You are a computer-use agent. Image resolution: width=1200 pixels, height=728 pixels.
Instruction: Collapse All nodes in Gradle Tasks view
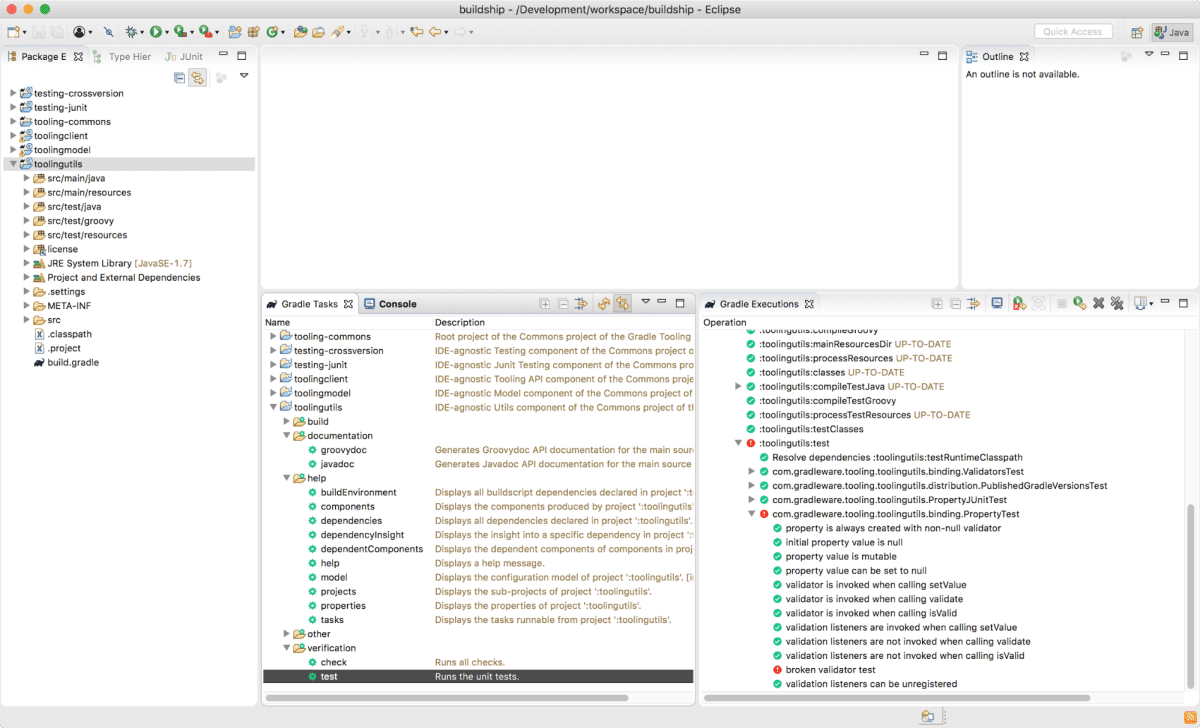click(563, 304)
